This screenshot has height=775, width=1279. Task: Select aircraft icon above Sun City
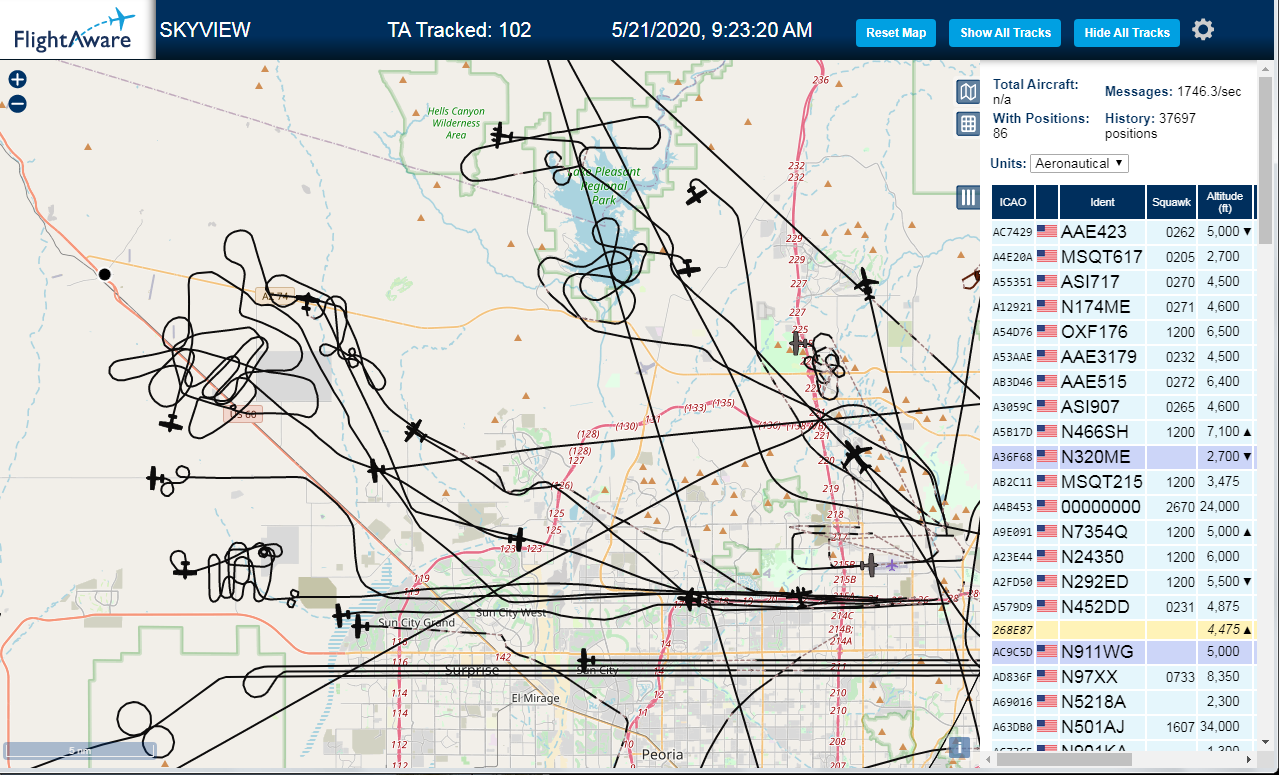[x=586, y=660]
